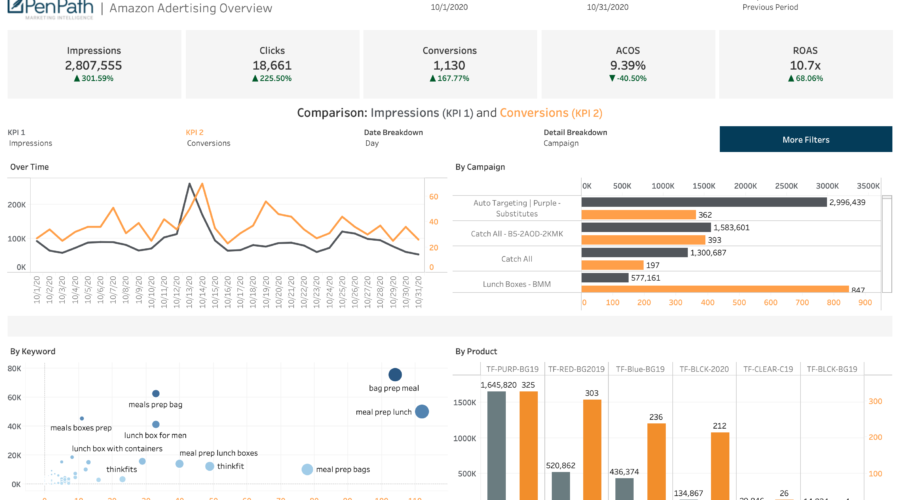Click the TF-Blue-BG19 product header
Image resolution: width=900 pixels, height=500 pixels.
[640, 369]
